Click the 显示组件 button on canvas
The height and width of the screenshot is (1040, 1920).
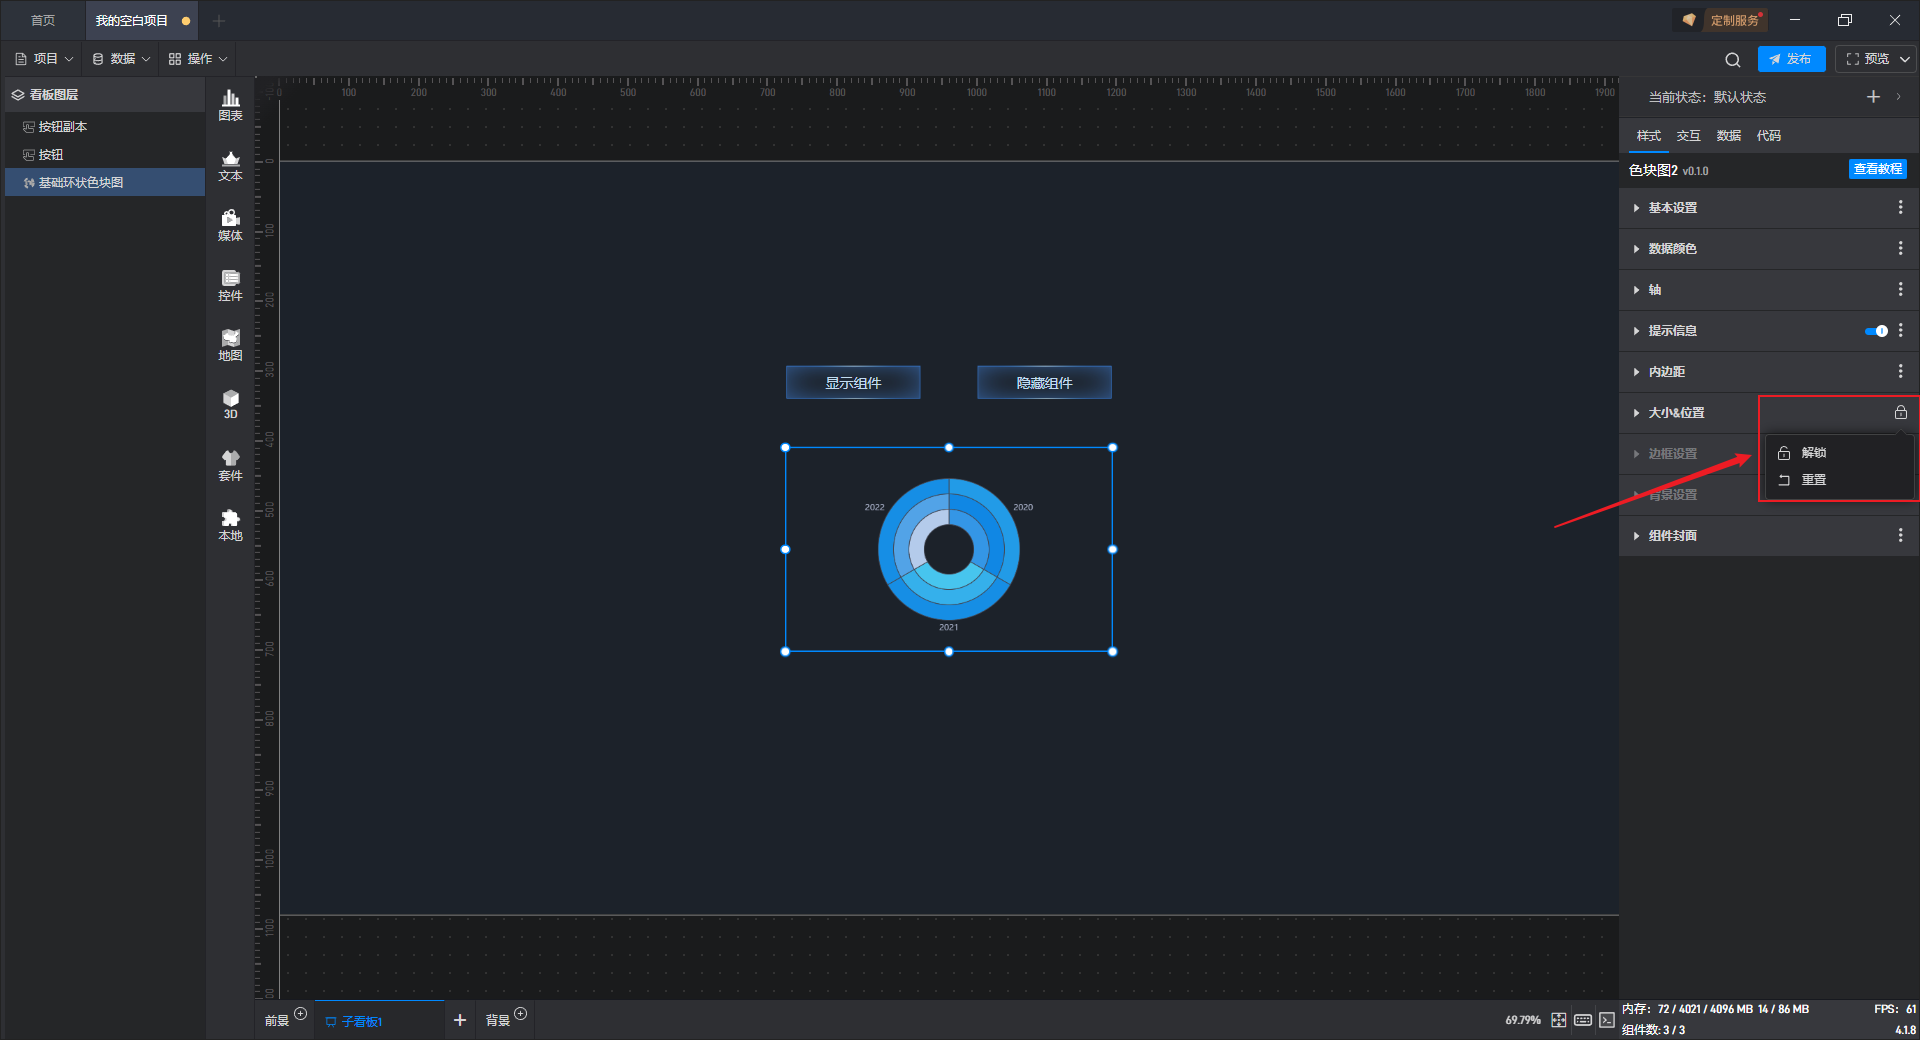pyautogui.click(x=853, y=383)
